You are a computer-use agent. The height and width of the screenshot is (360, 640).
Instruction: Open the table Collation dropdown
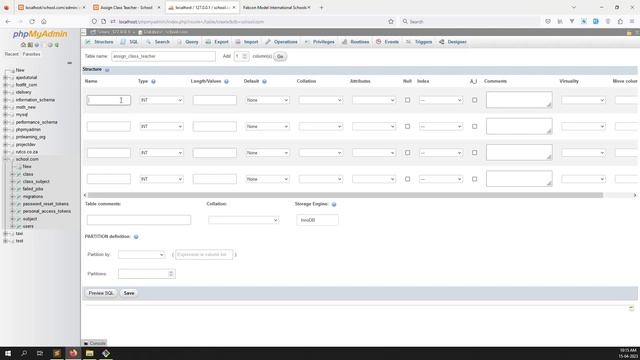(243, 220)
